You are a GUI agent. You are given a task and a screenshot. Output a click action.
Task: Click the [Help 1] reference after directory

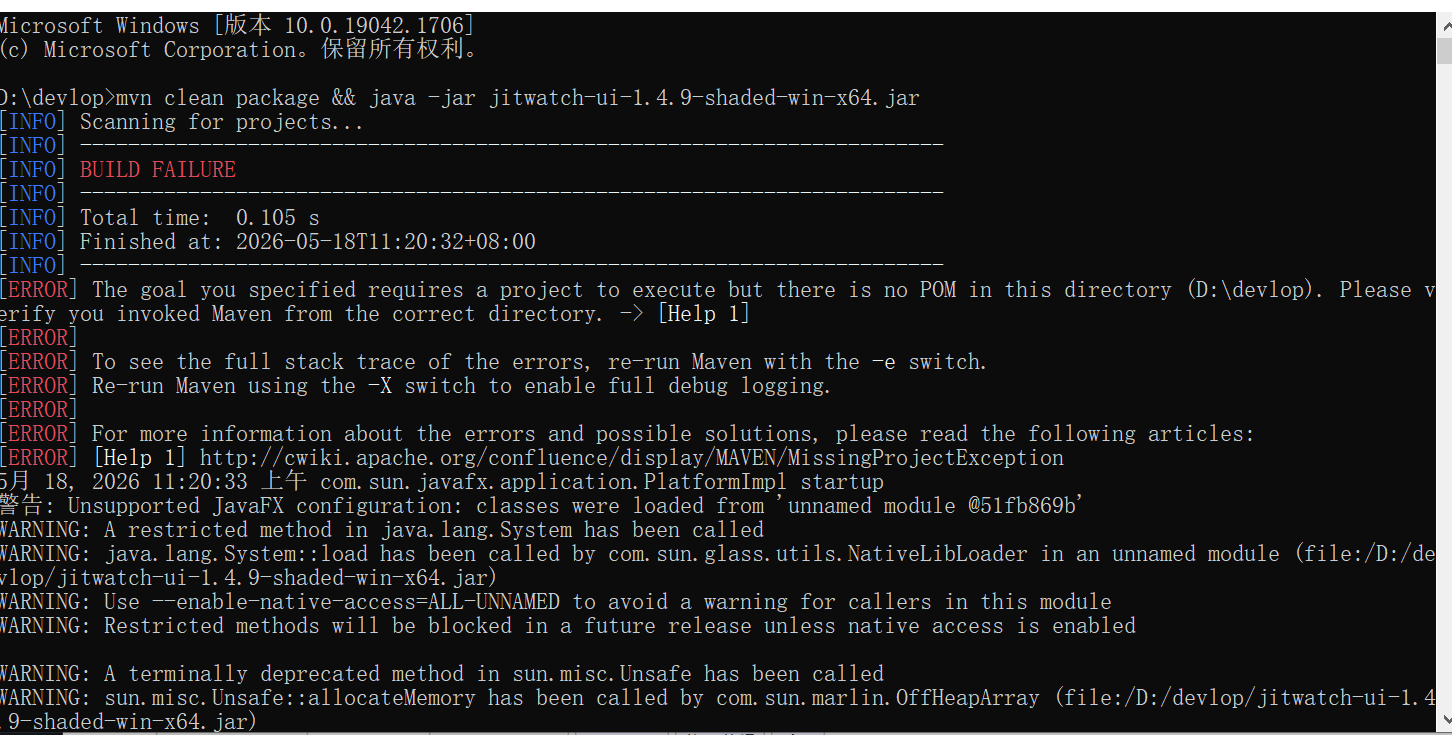(x=703, y=314)
